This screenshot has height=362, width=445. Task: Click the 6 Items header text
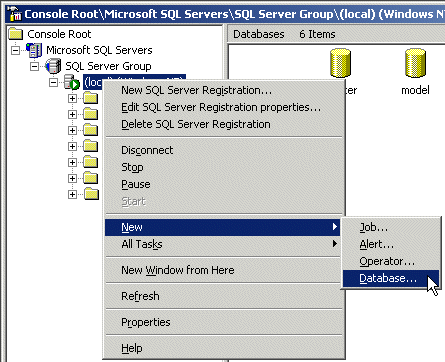coord(317,34)
